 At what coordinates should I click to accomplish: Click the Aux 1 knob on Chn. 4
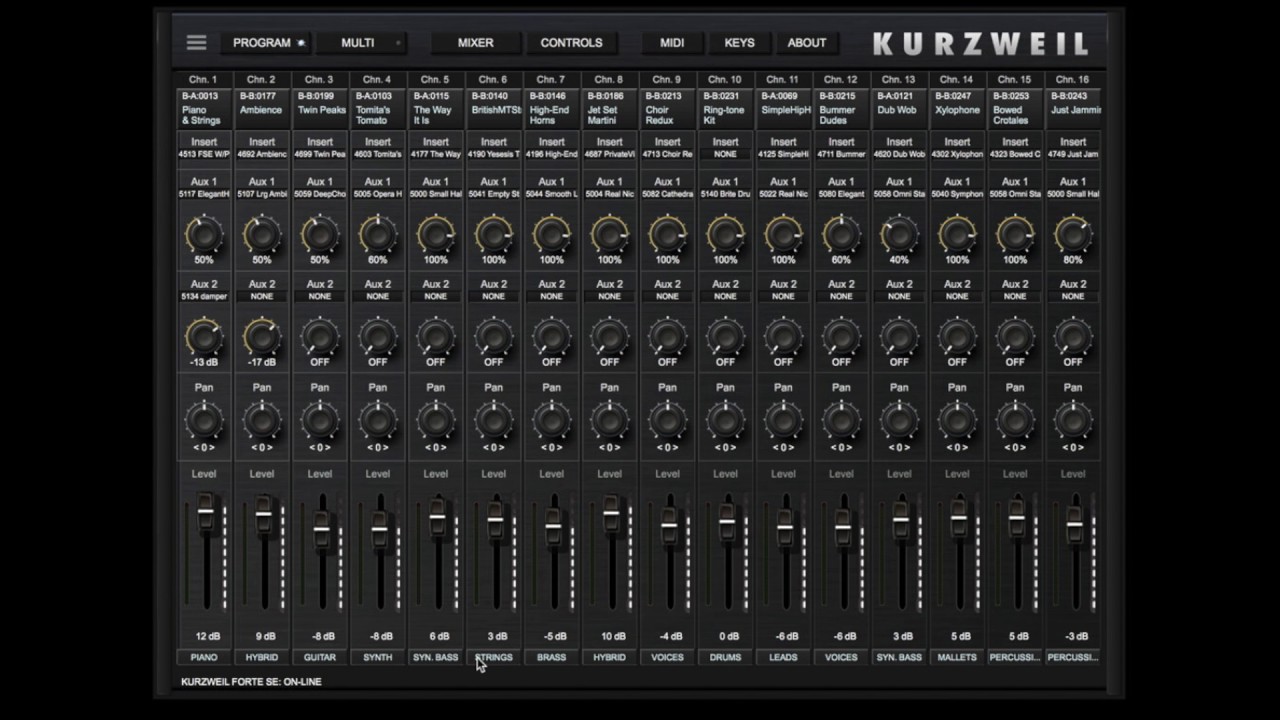click(x=378, y=235)
